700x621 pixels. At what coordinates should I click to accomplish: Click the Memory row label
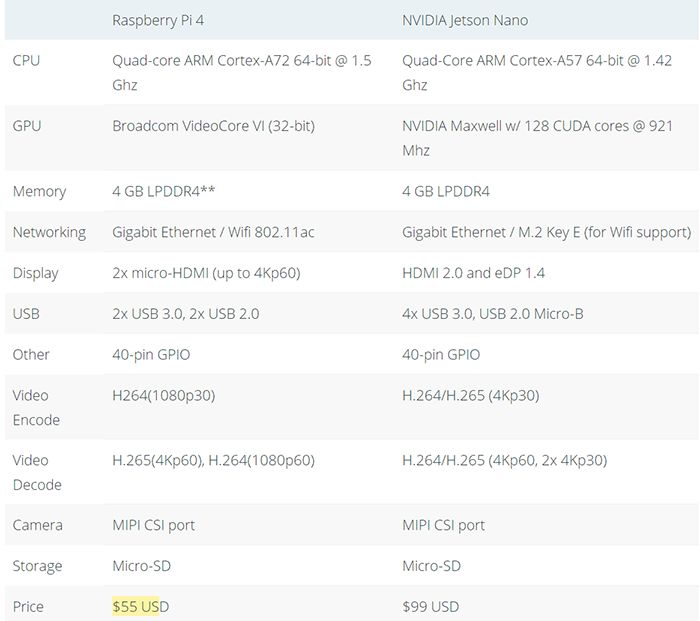[x=39, y=192]
